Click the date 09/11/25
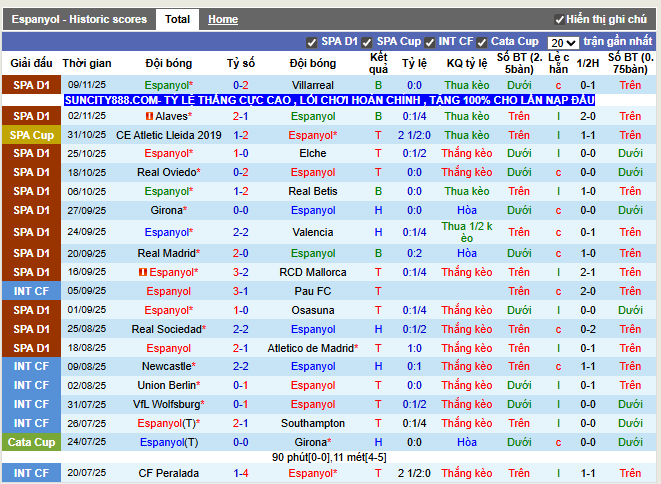Screen dimensions: 661x484 [x=87, y=85]
